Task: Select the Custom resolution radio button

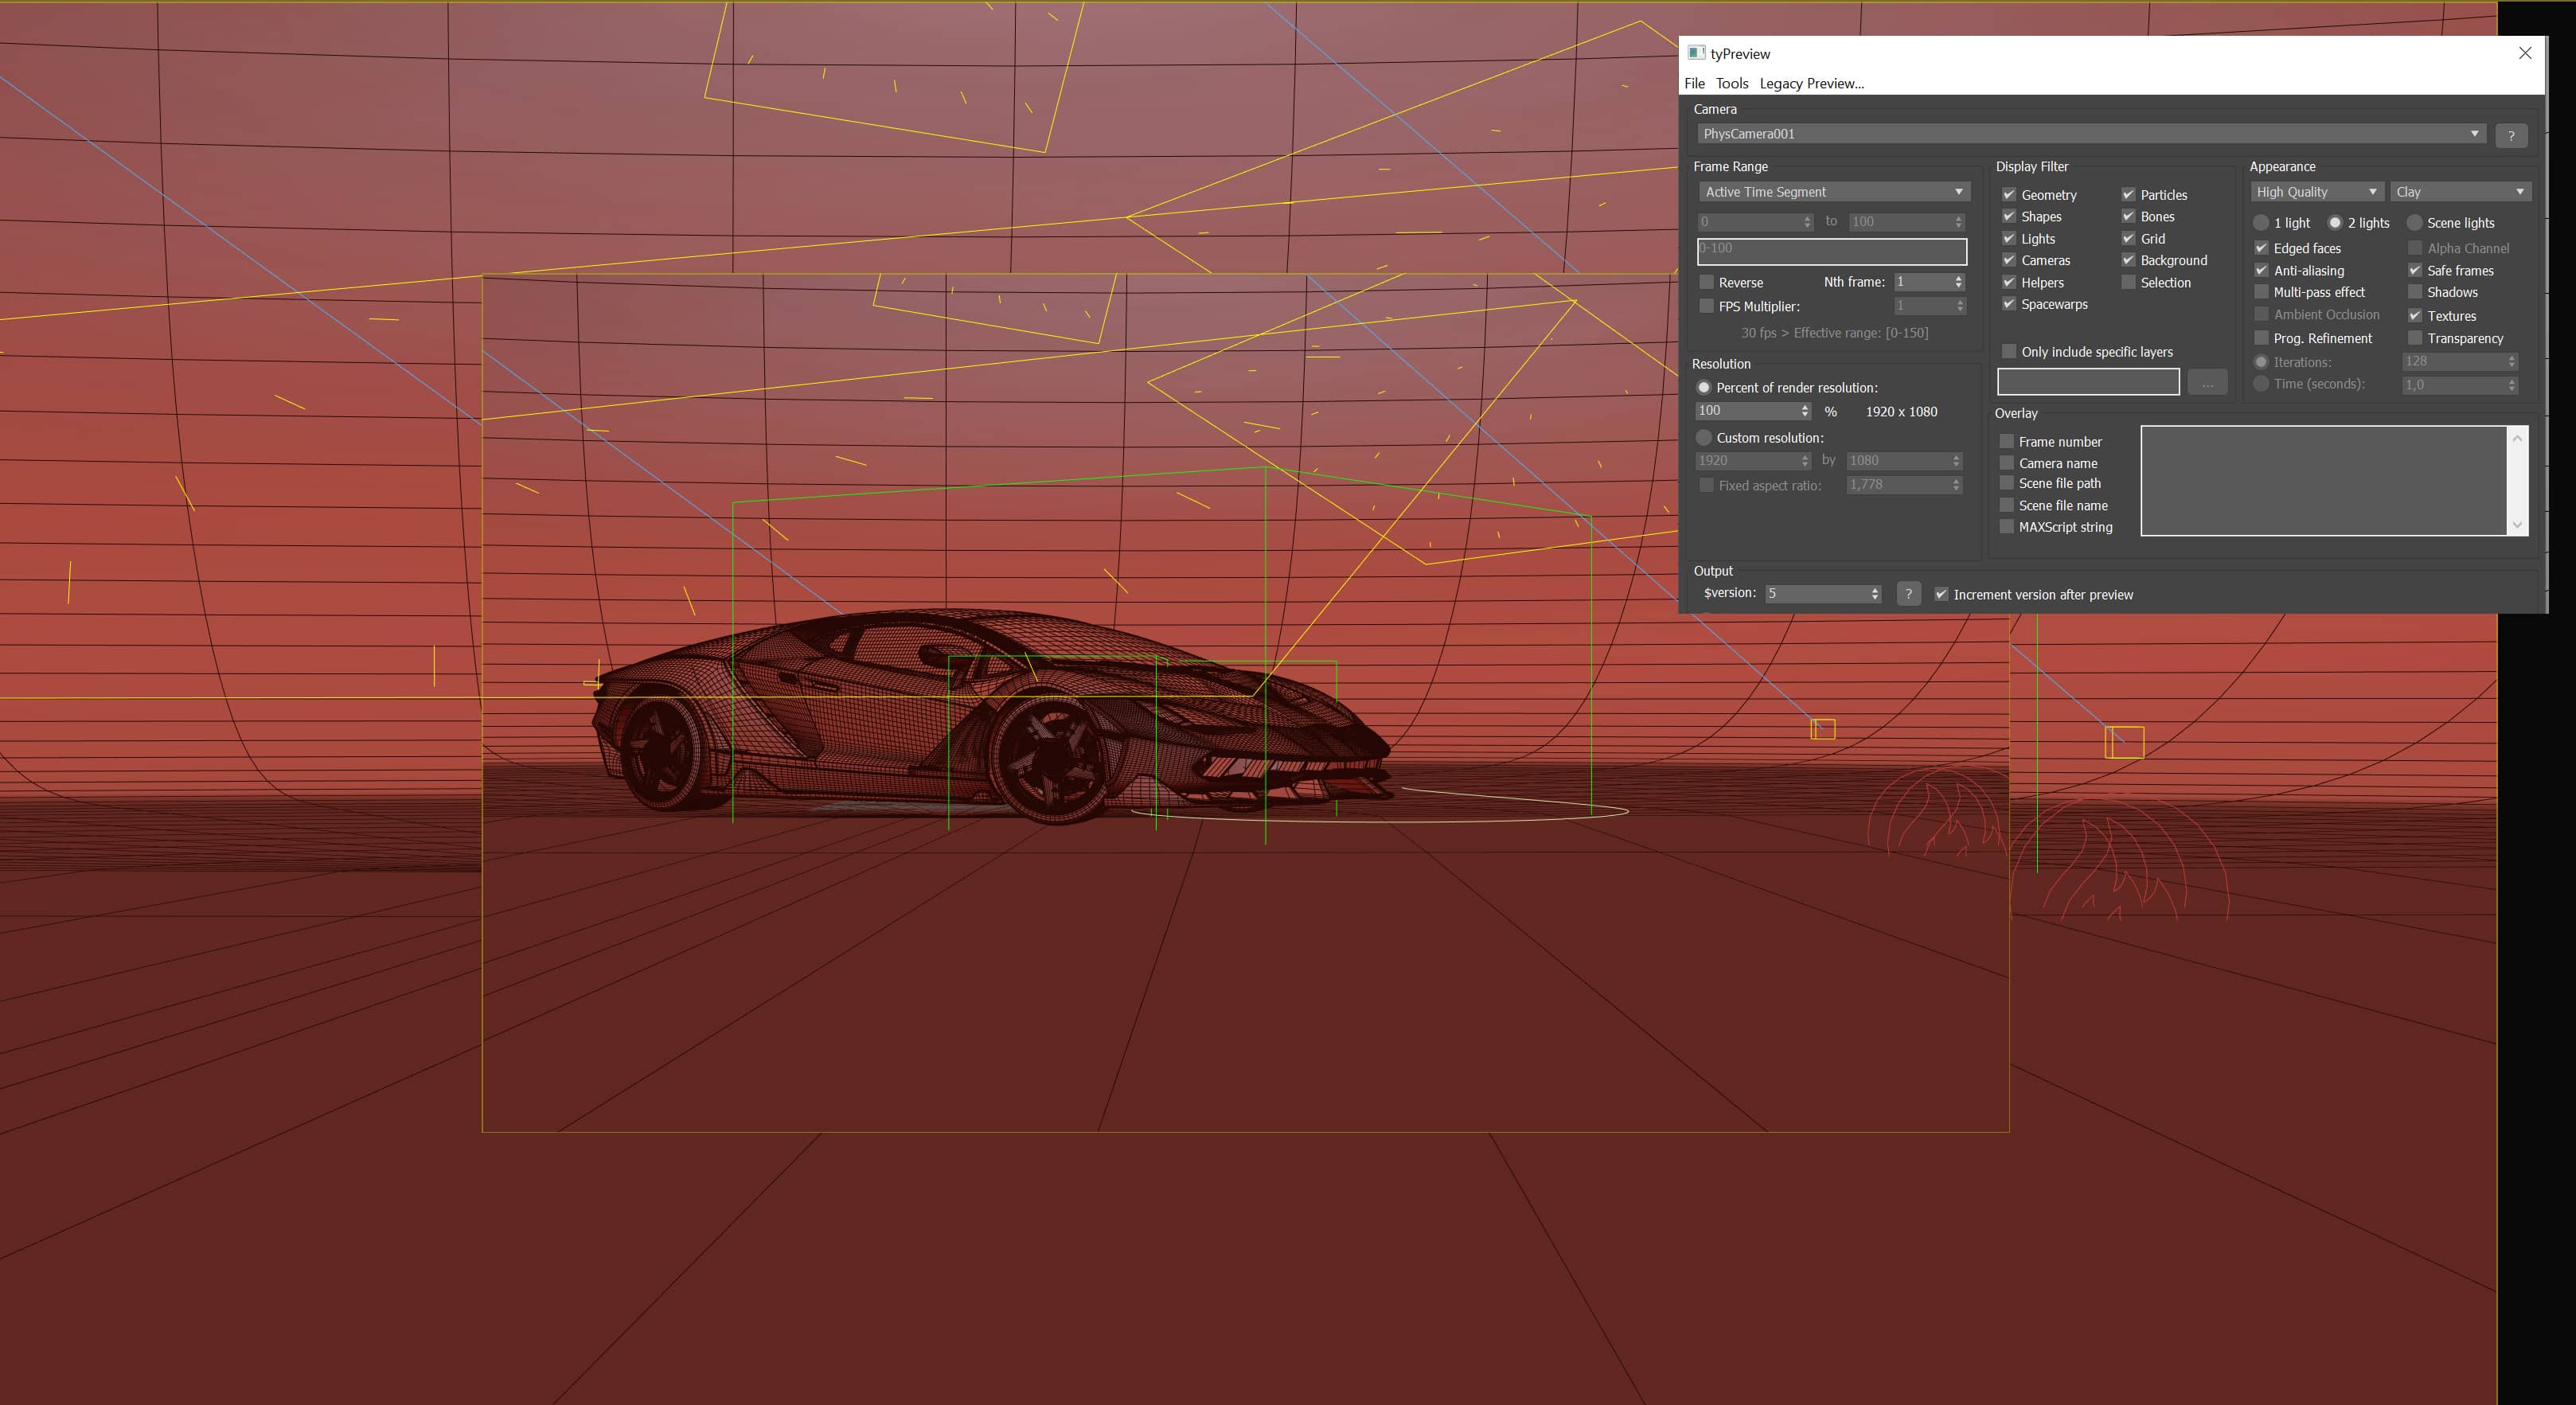Action: (1704, 438)
